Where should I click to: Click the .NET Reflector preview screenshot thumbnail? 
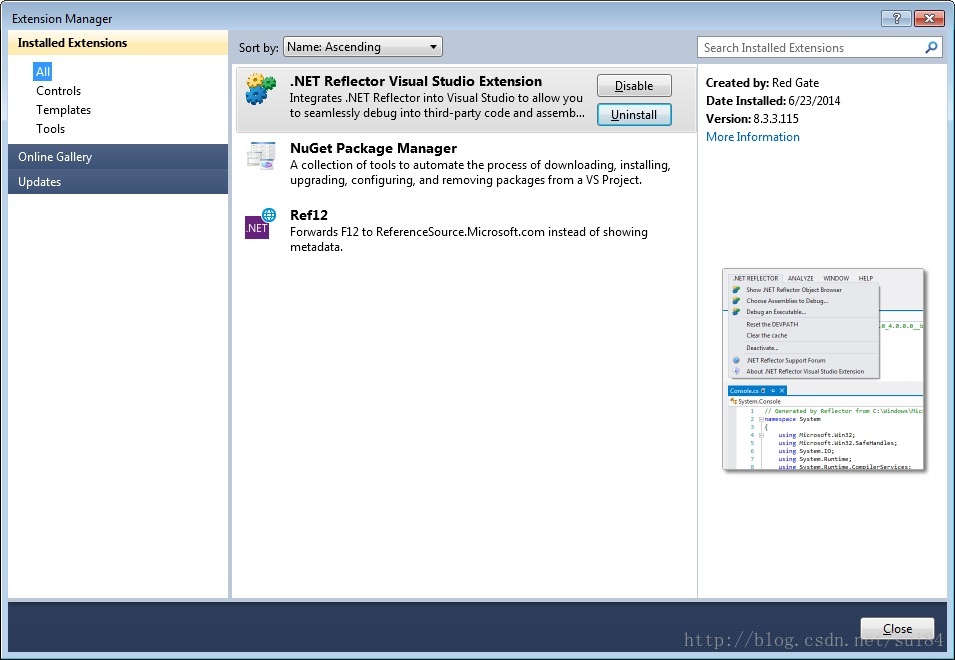823,369
